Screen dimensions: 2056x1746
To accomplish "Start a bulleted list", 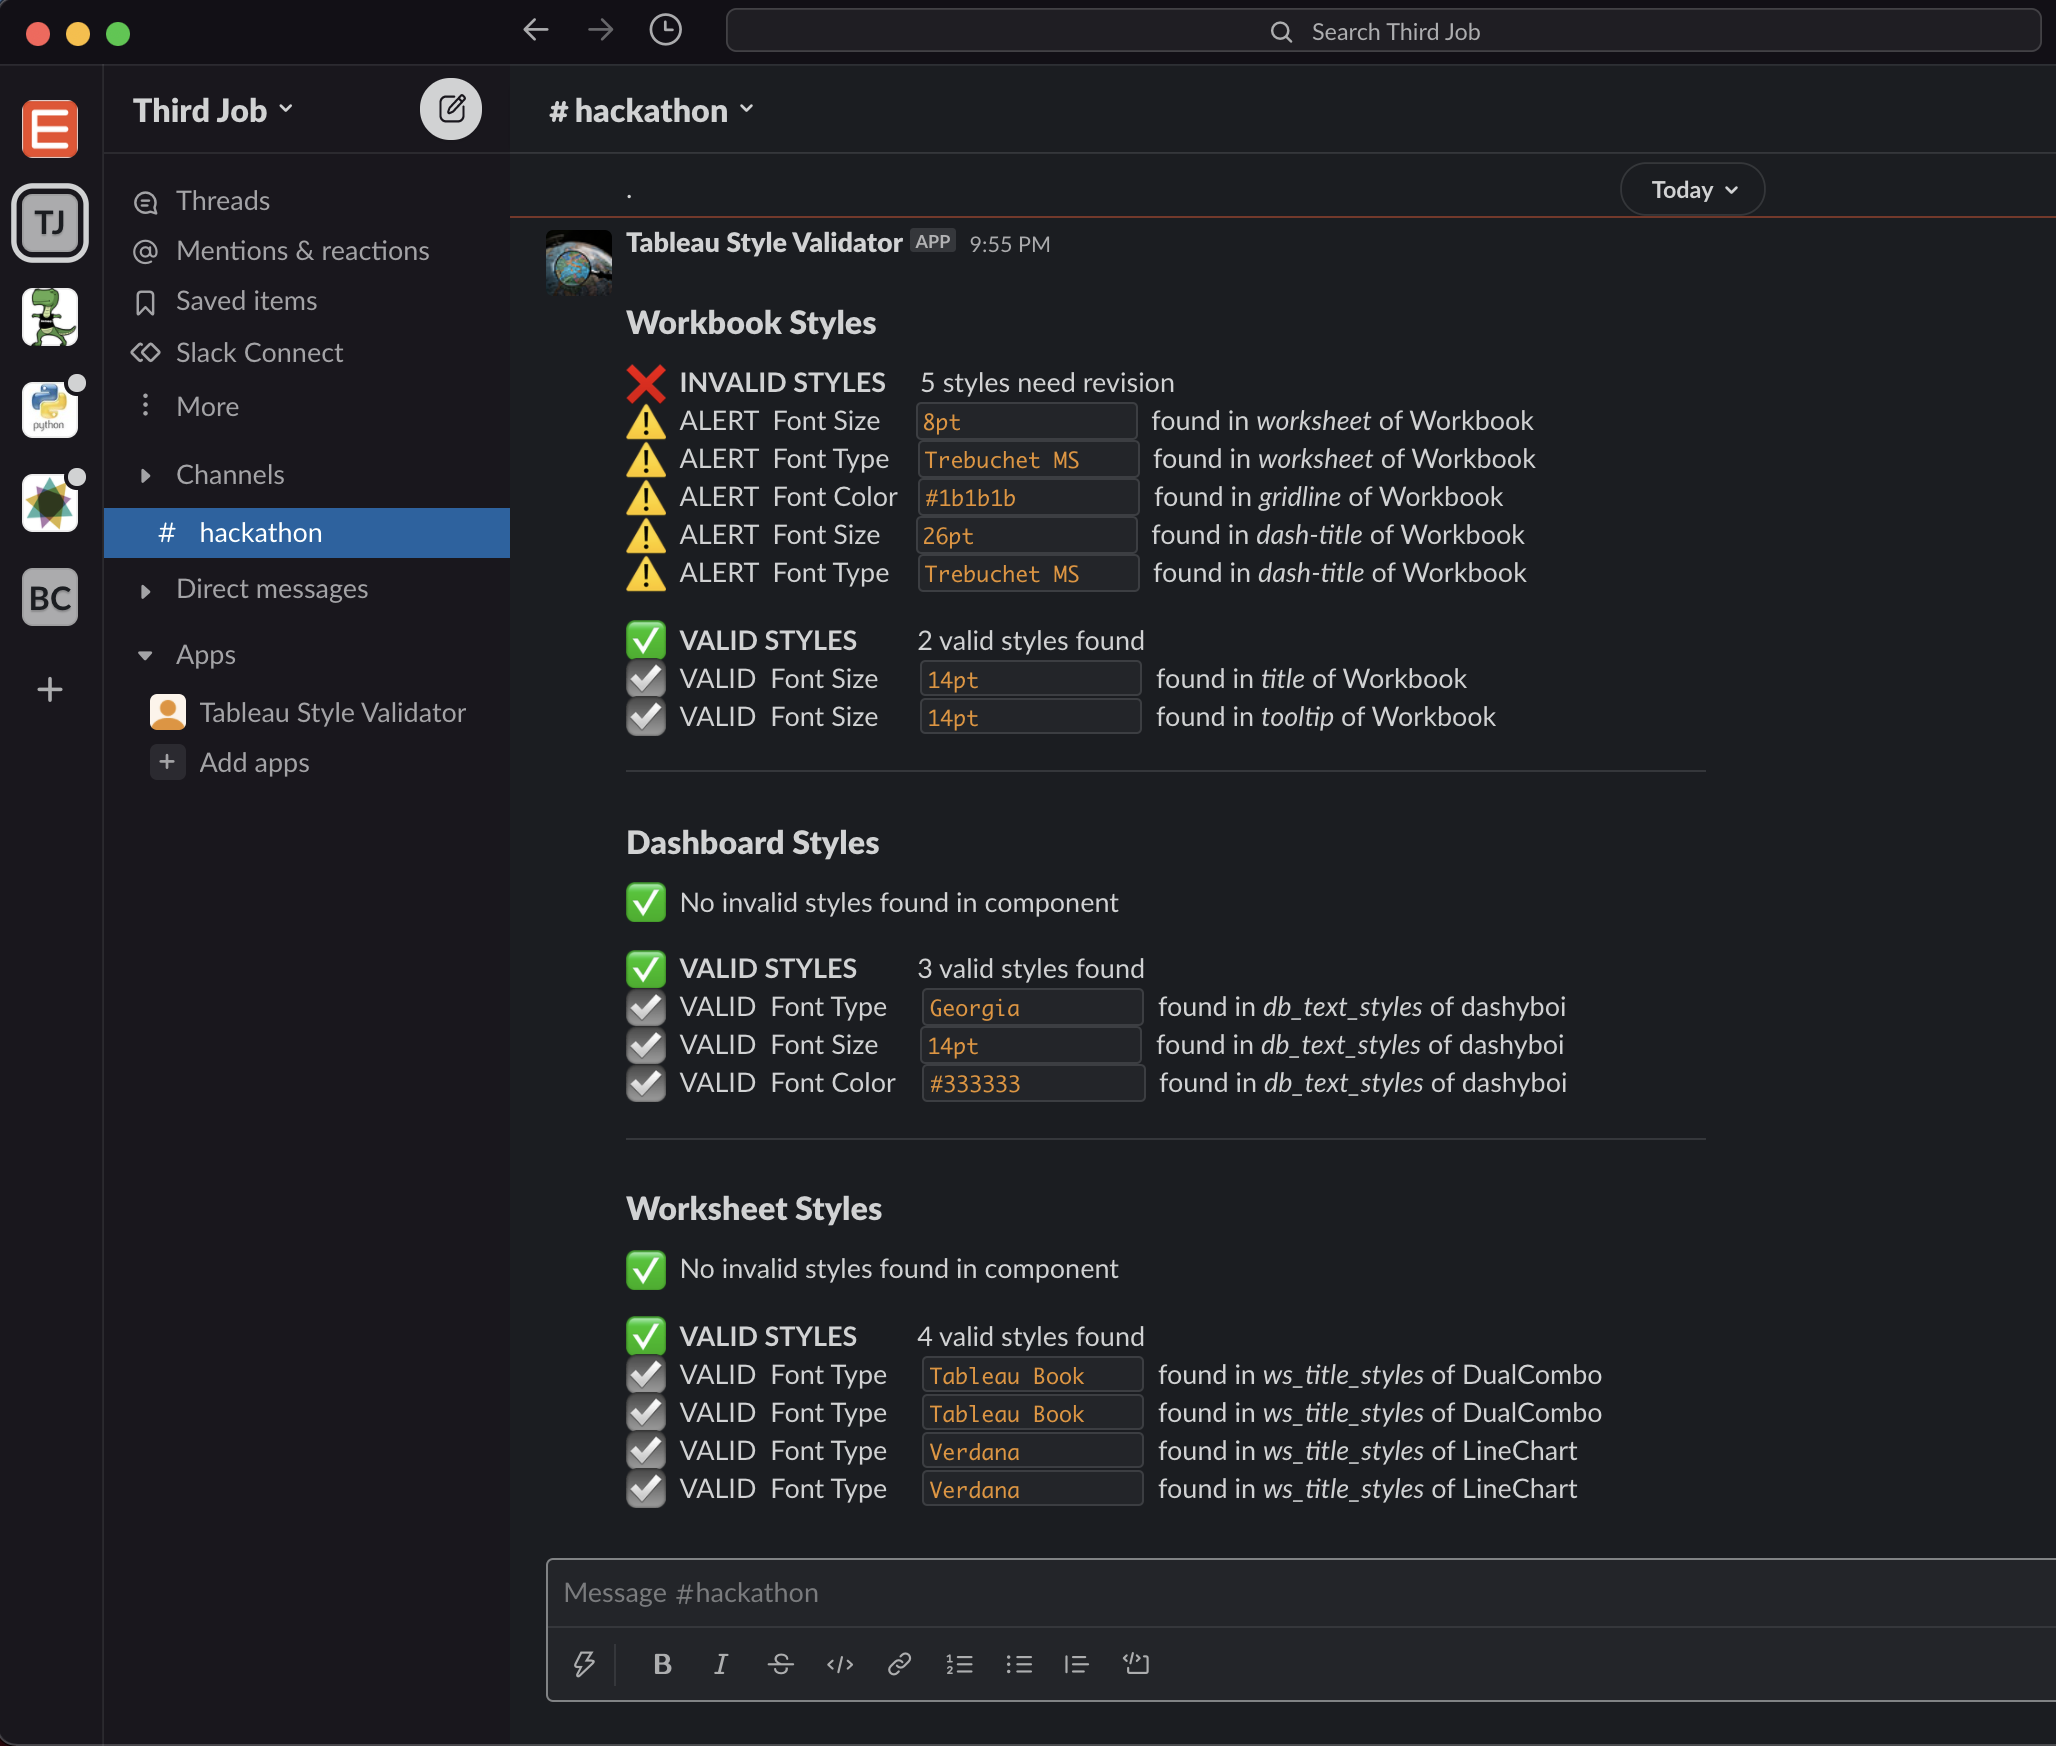I will coord(1018,1664).
